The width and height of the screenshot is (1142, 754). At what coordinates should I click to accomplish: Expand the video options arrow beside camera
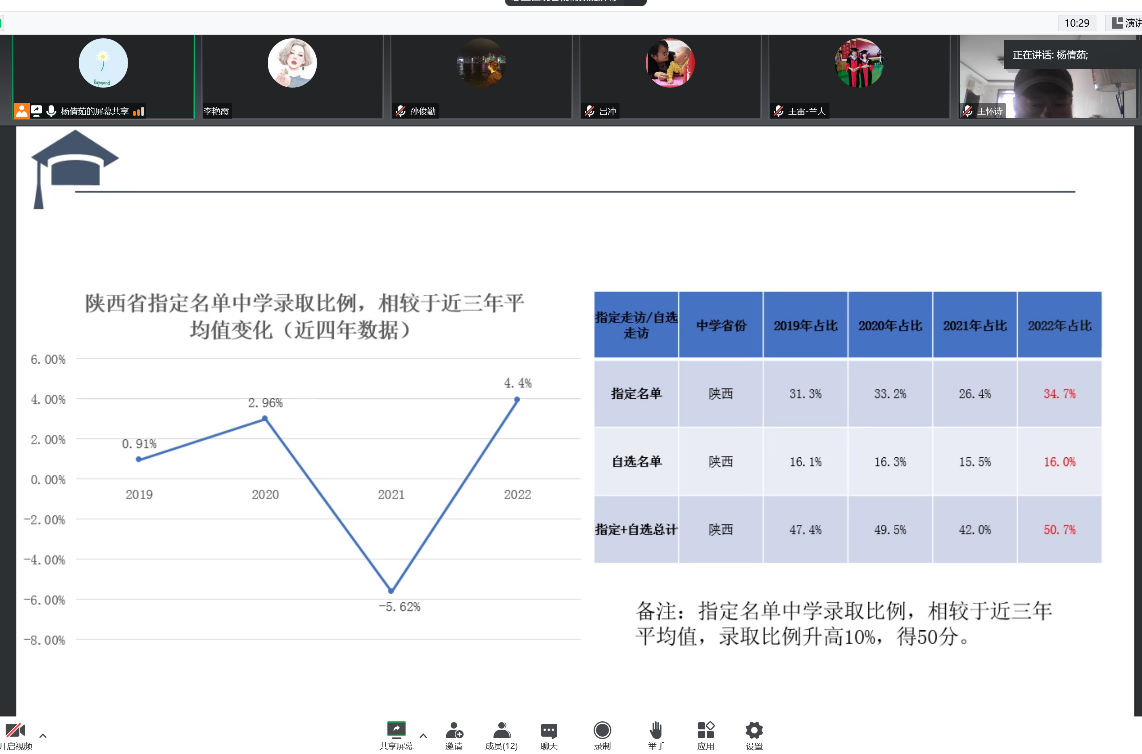tap(42, 735)
